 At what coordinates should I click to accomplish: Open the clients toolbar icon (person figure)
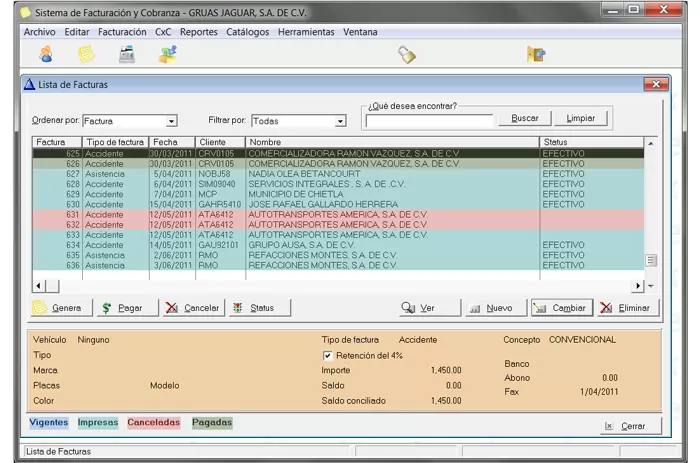(x=46, y=54)
